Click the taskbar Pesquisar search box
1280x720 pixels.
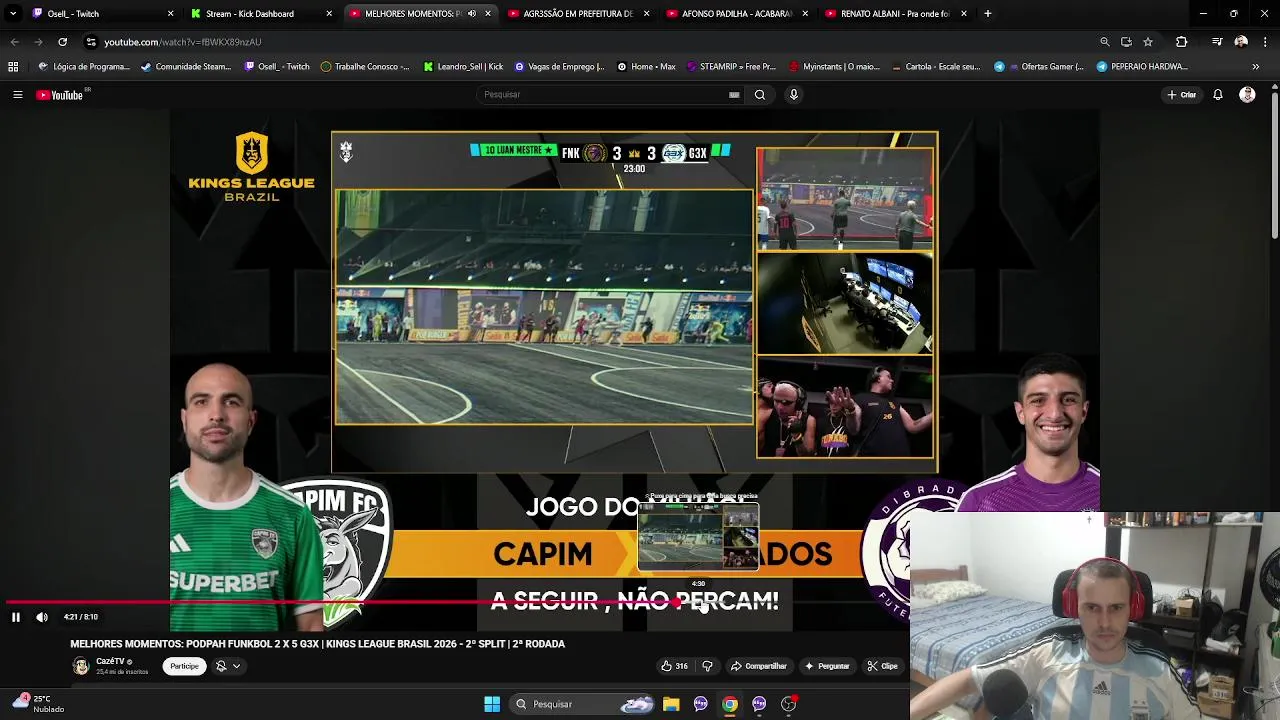click(x=584, y=704)
